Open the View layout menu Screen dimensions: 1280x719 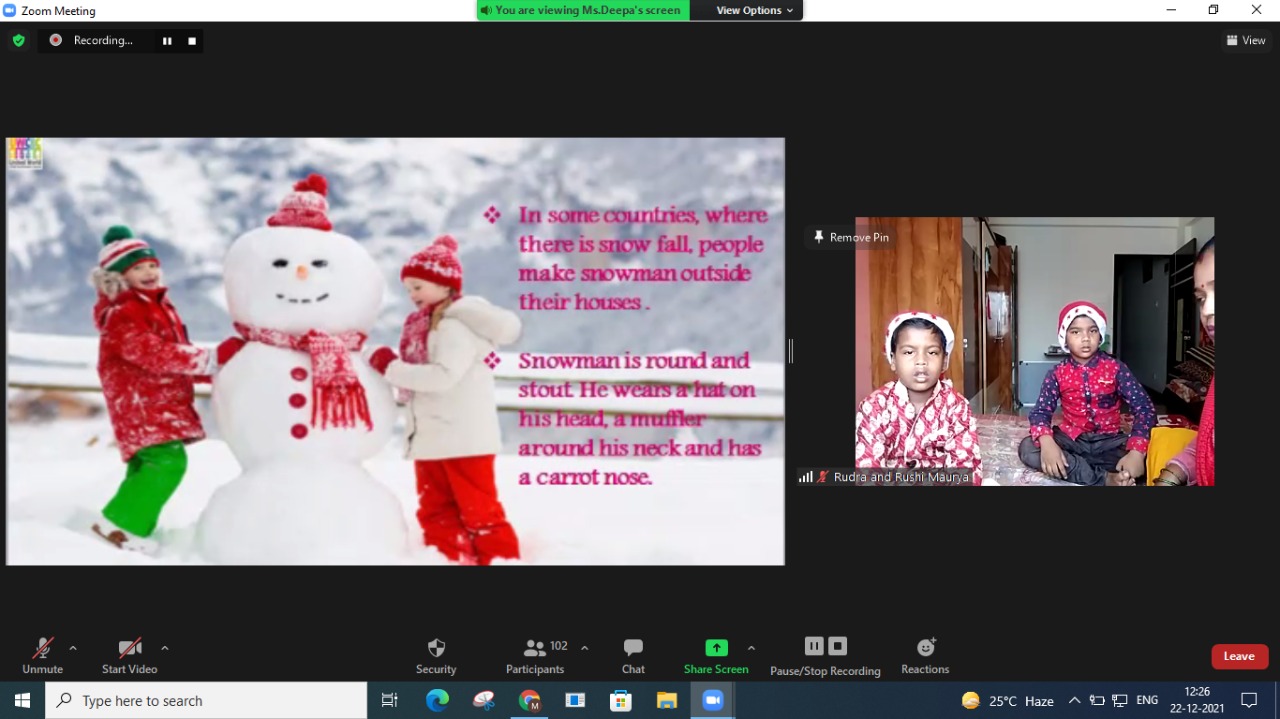click(1246, 41)
